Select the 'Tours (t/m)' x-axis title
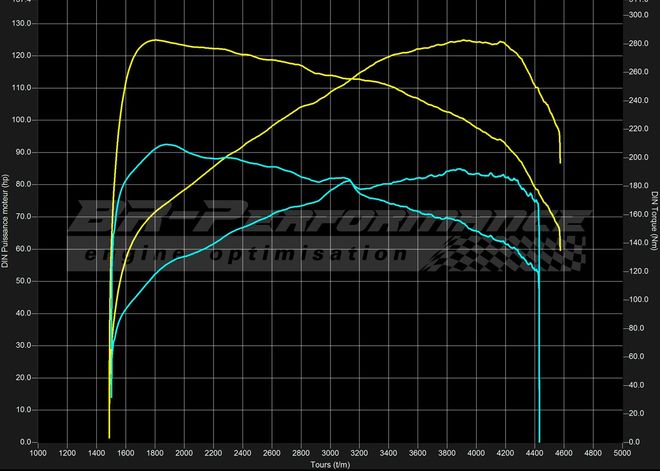This screenshot has width=660, height=471. [329, 465]
